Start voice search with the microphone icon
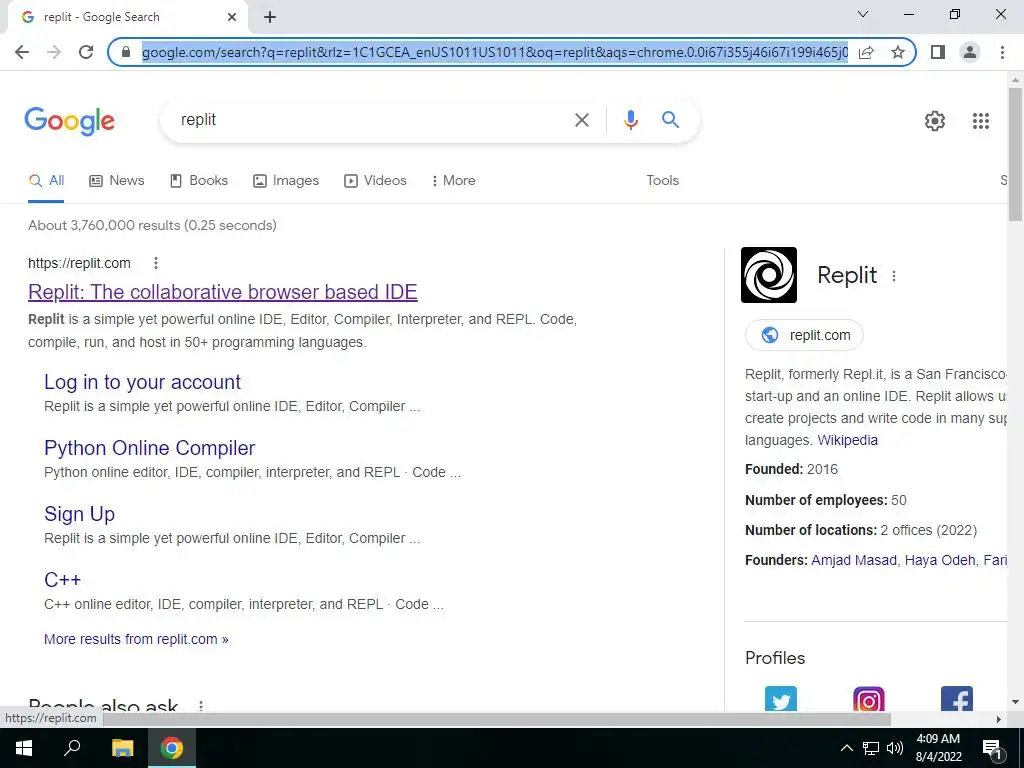The width and height of the screenshot is (1024, 768). click(630, 120)
